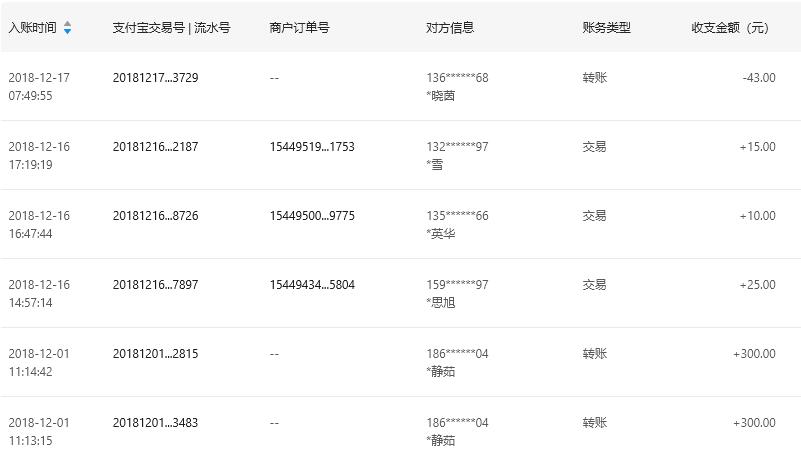Click the 账务类型 column header
This screenshot has height=464, width=801.
tap(606, 28)
